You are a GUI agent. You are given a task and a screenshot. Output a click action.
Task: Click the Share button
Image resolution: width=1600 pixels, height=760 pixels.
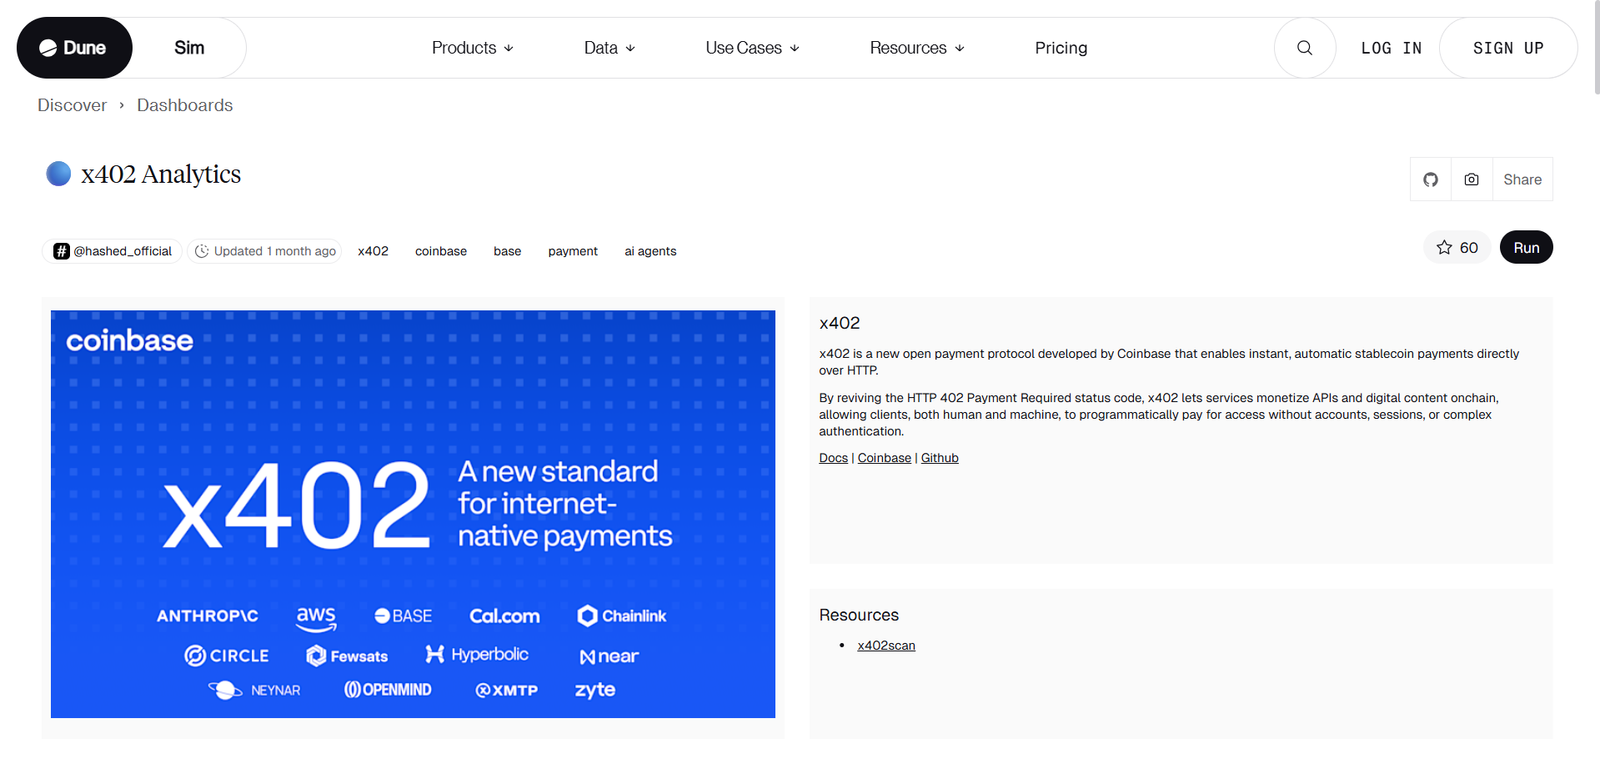pos(1522,180)
